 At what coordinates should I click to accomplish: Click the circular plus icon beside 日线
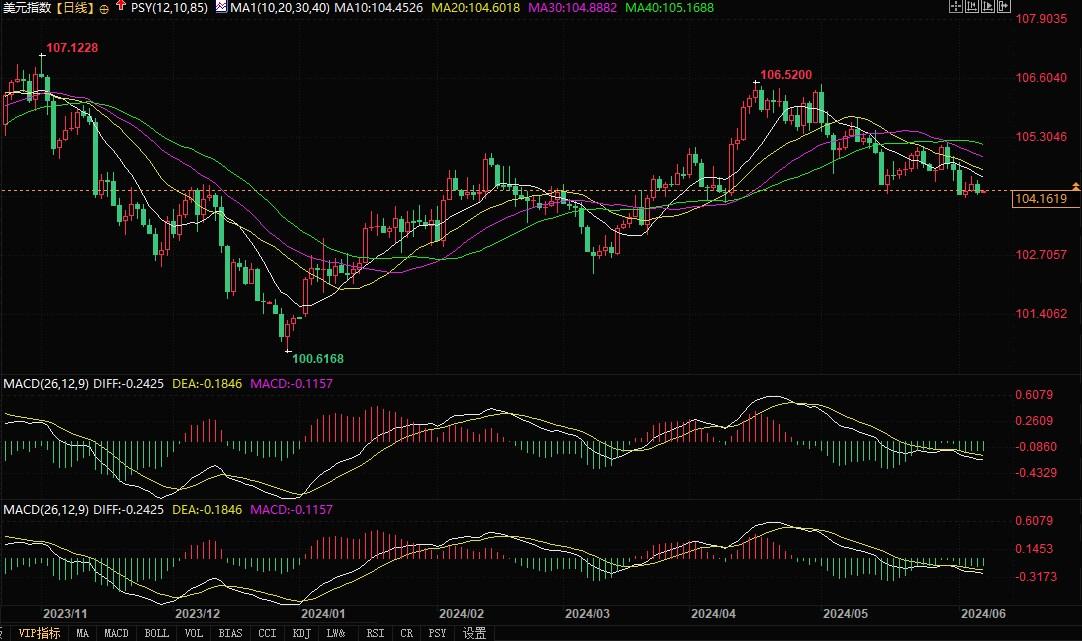[x=104, y=8]
